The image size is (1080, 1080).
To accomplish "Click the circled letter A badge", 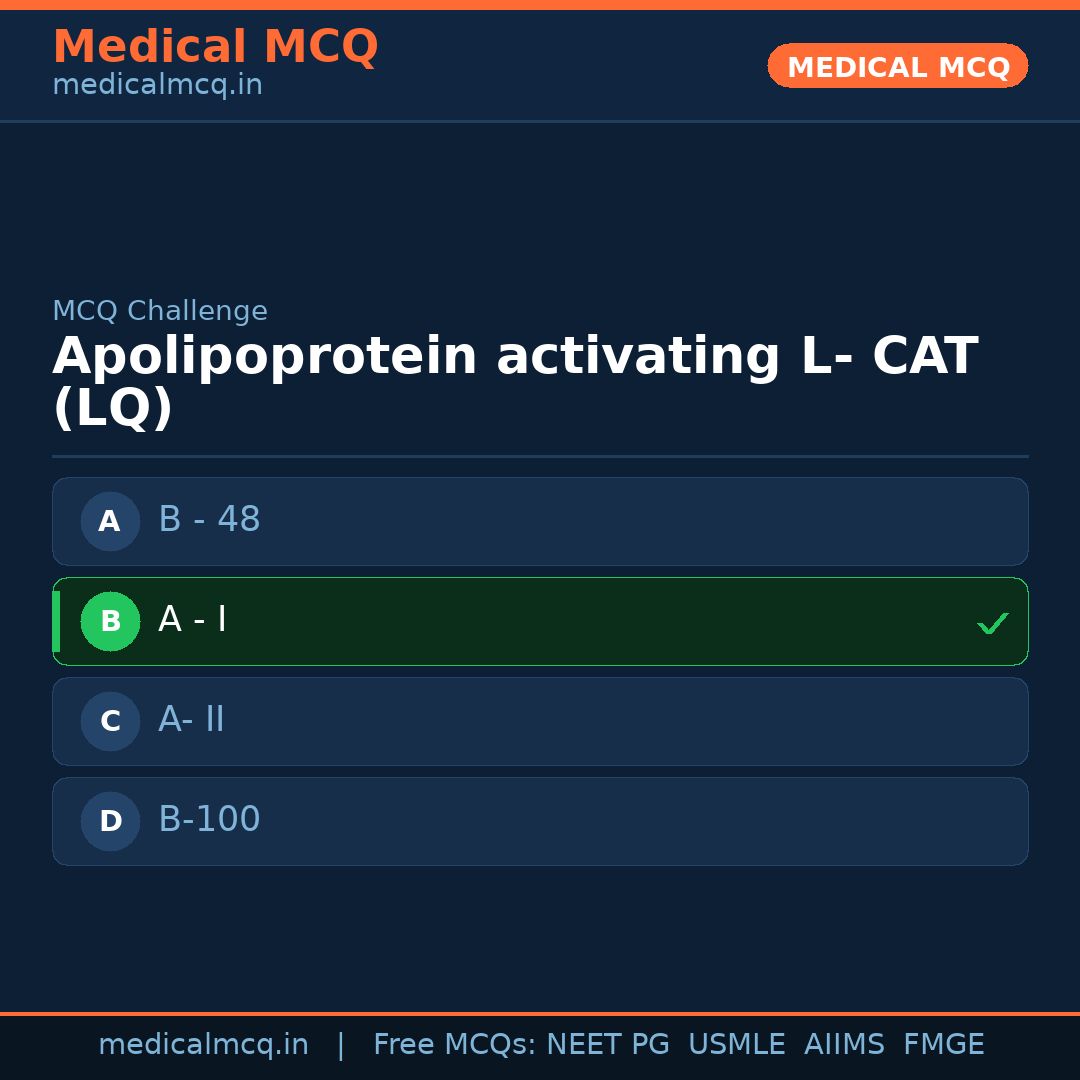I will click(x=110, y=521).
